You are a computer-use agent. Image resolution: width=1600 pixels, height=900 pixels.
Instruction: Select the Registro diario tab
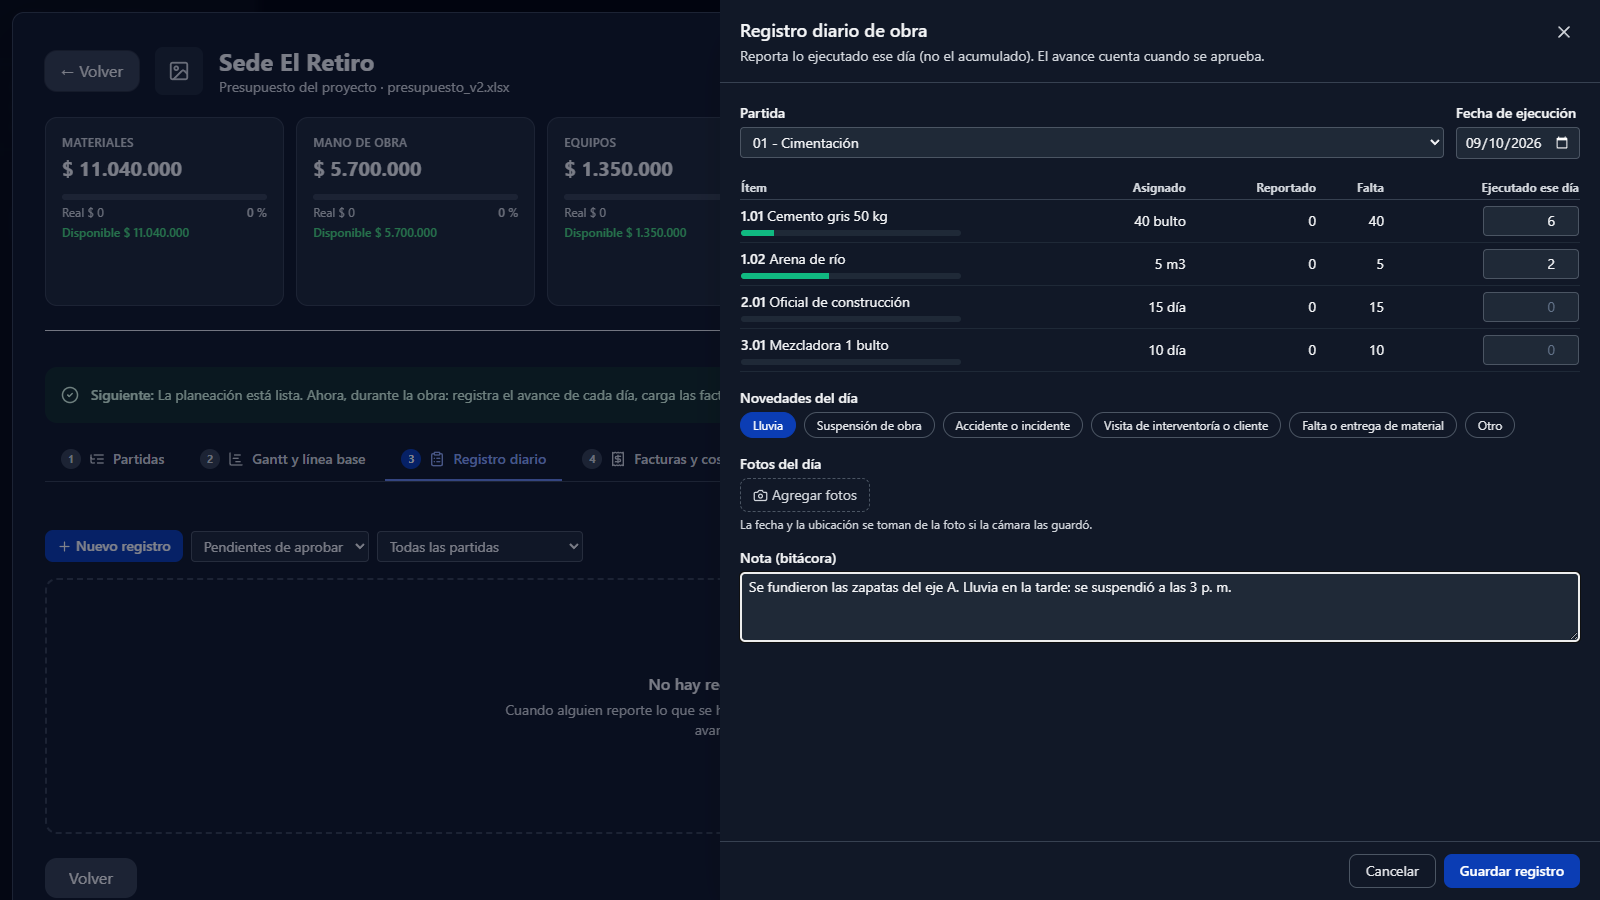pyautogui.click(x=474, y=459)
